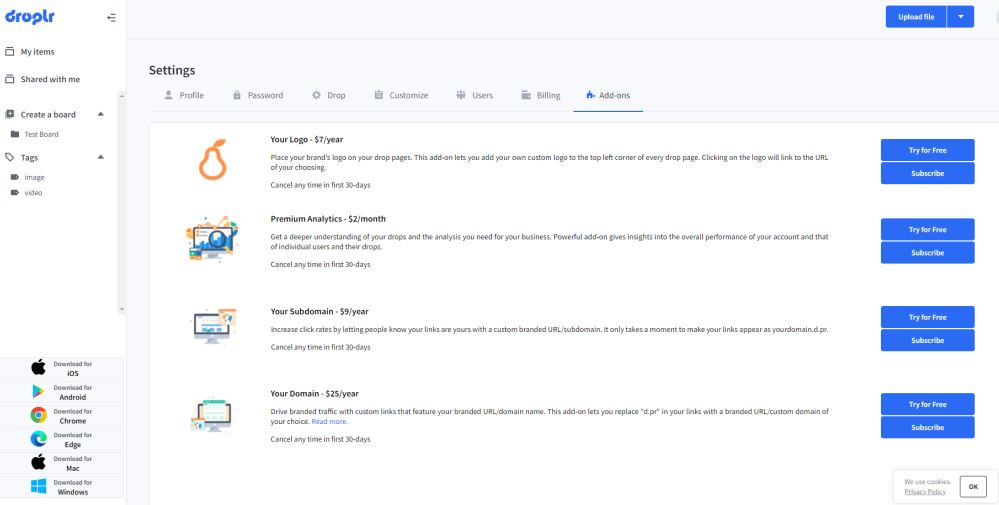Try Your Logo add-on for free
This screenshot has height=505, width=999.
pos(928,150)
